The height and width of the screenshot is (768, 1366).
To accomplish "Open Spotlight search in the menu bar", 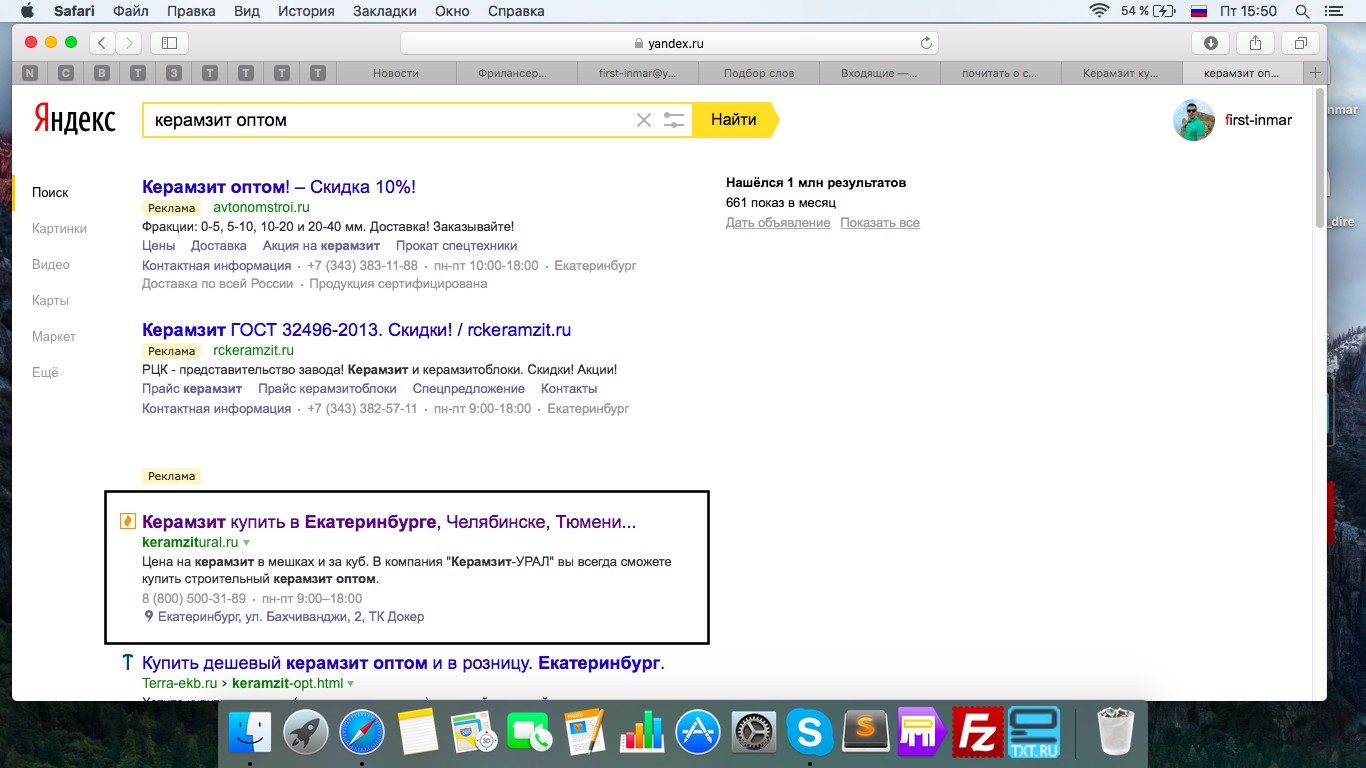I will coord(1302,11).
